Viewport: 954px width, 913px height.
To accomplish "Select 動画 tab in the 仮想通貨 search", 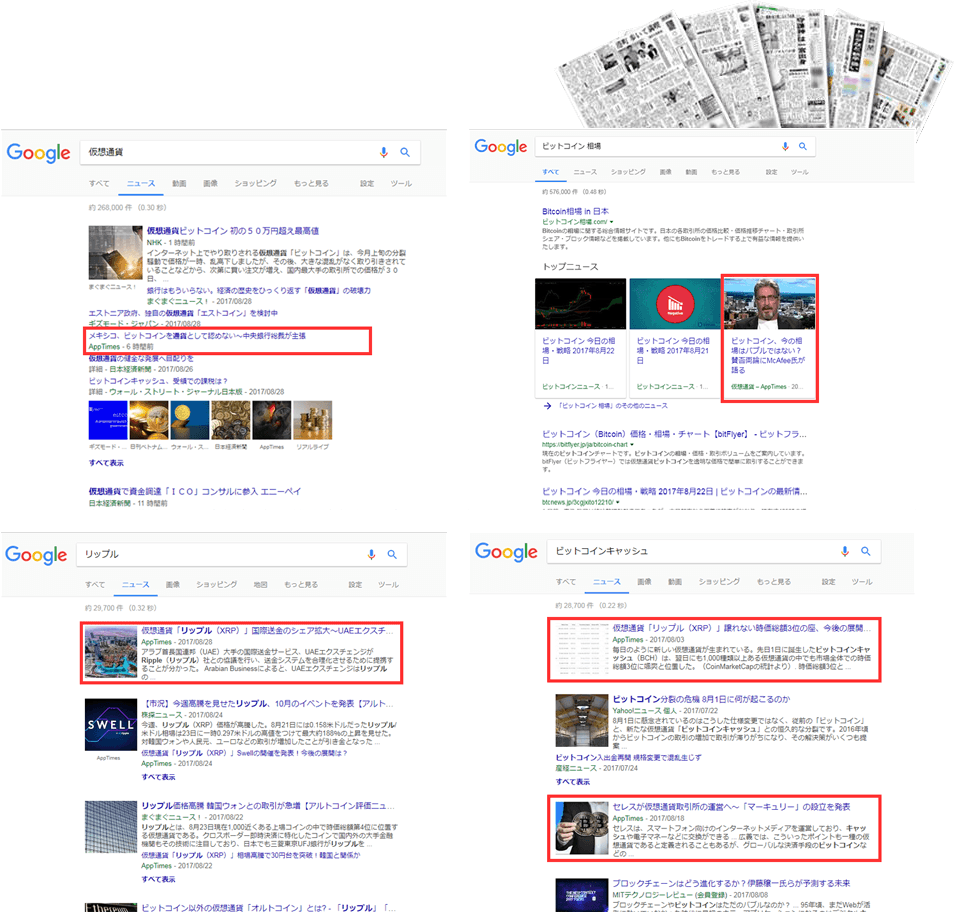I will (x=179, y=183).
